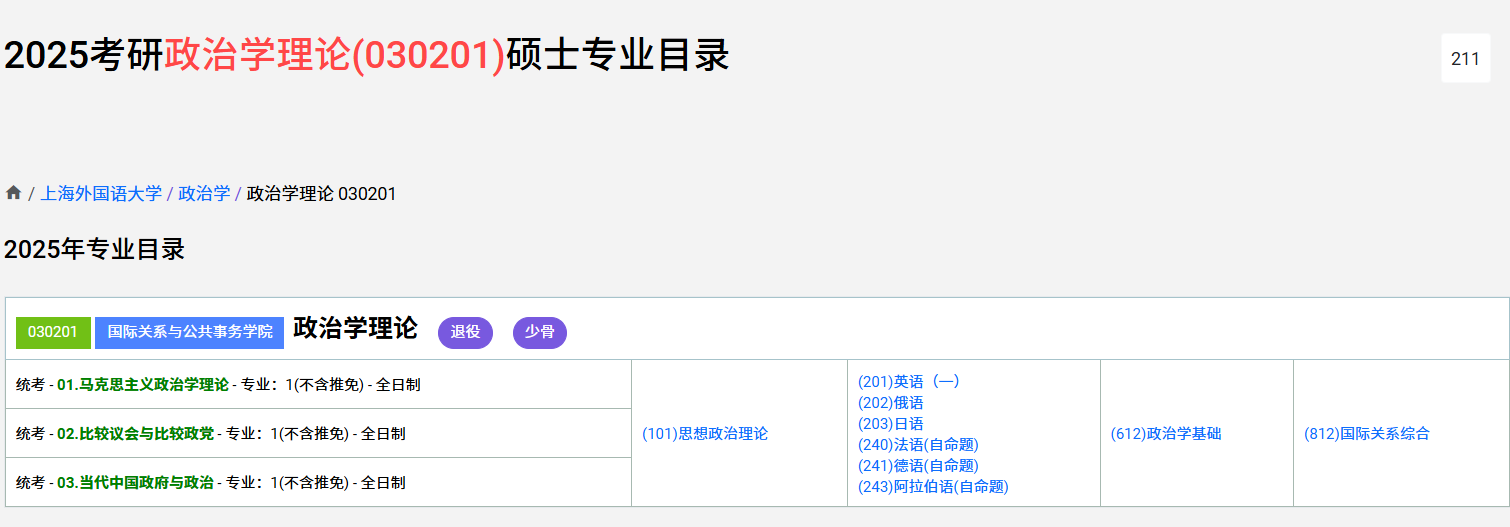Open (201)英语（一） subject link

[x=909, y=381]
